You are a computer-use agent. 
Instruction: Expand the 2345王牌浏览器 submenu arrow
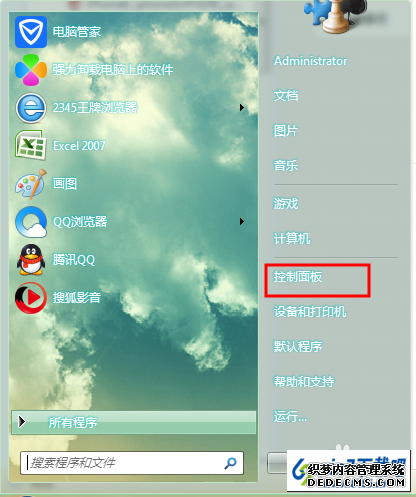pyautogui.click(x=242, y=108)
